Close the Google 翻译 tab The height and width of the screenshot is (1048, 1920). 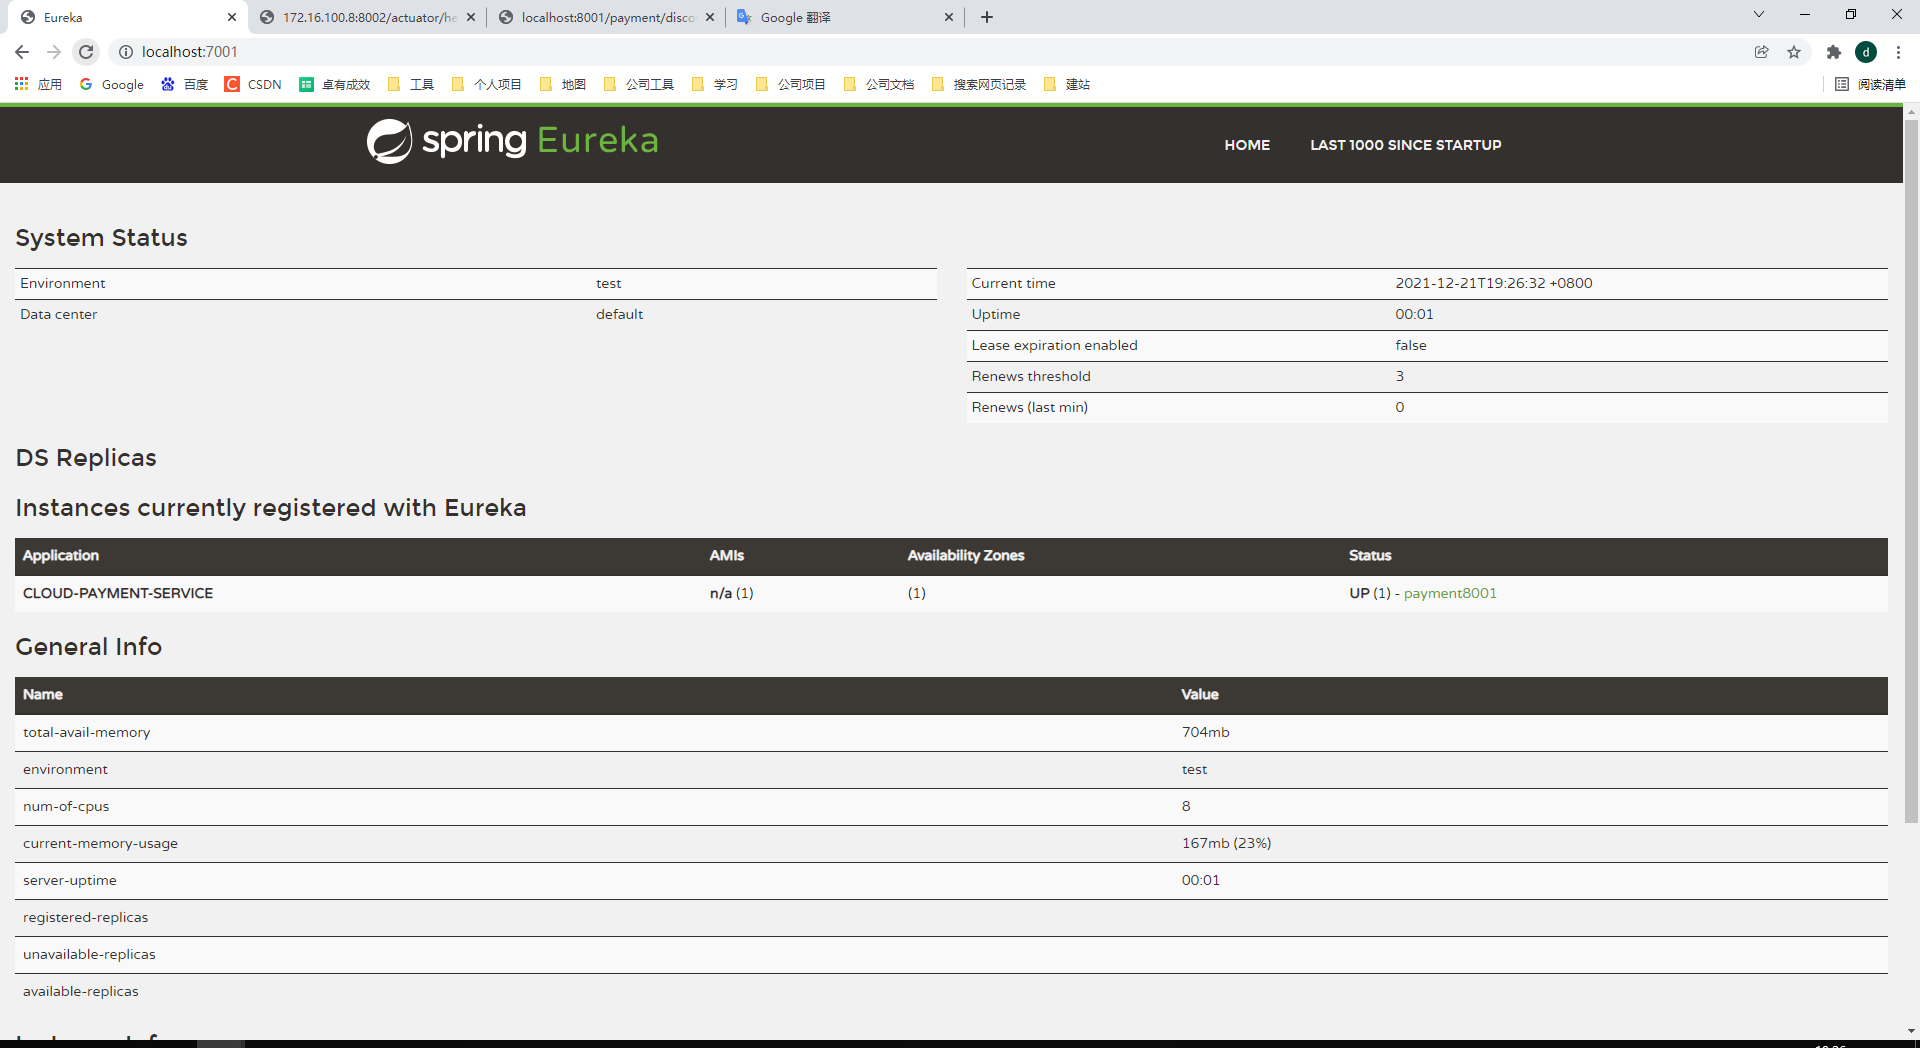point(949,17)
